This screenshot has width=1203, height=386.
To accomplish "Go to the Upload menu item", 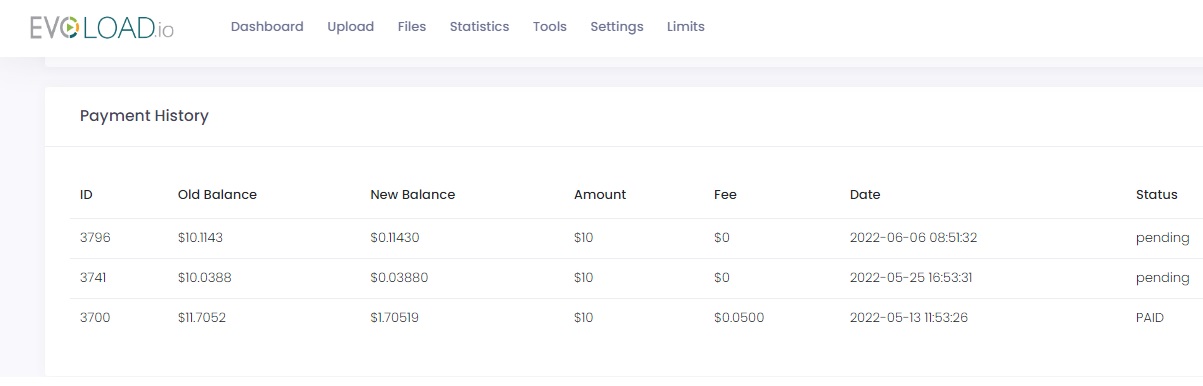I will [x=350, y=27].
